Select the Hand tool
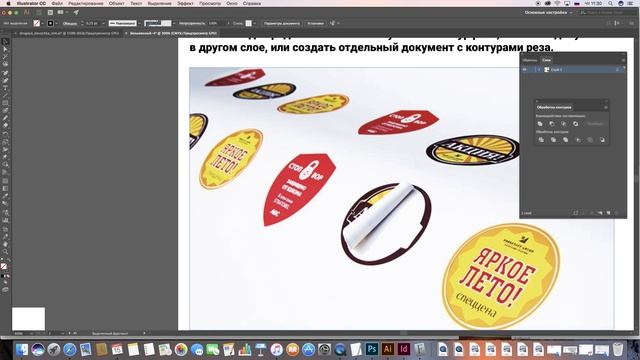 click(5, 244)
